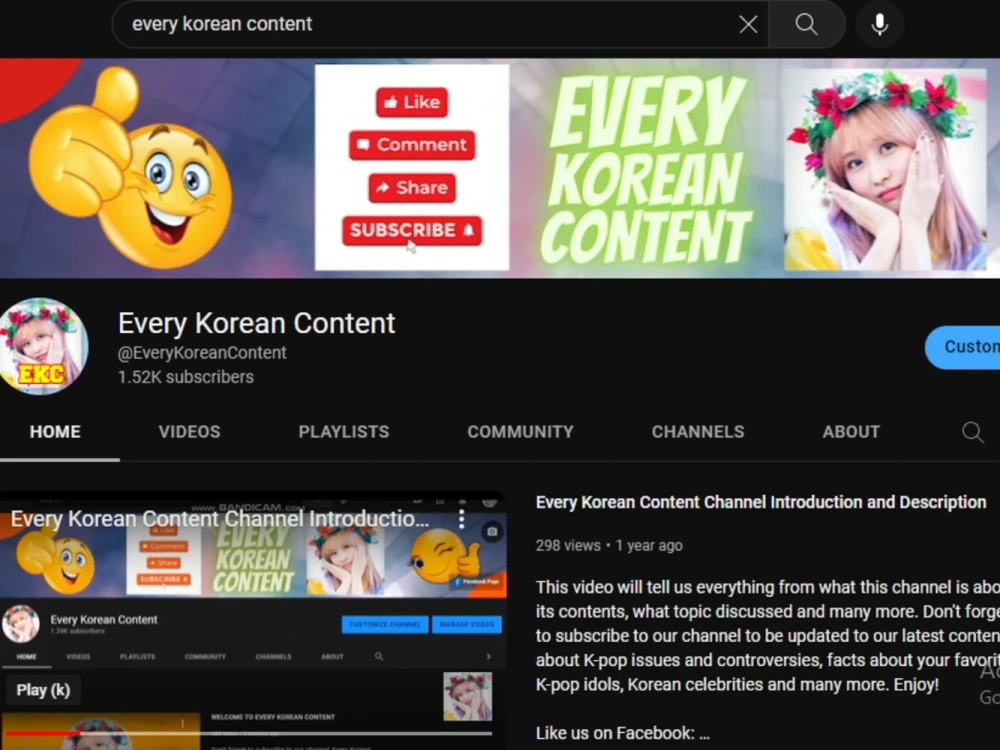Open the VIDEOS tab

point(189,432)
